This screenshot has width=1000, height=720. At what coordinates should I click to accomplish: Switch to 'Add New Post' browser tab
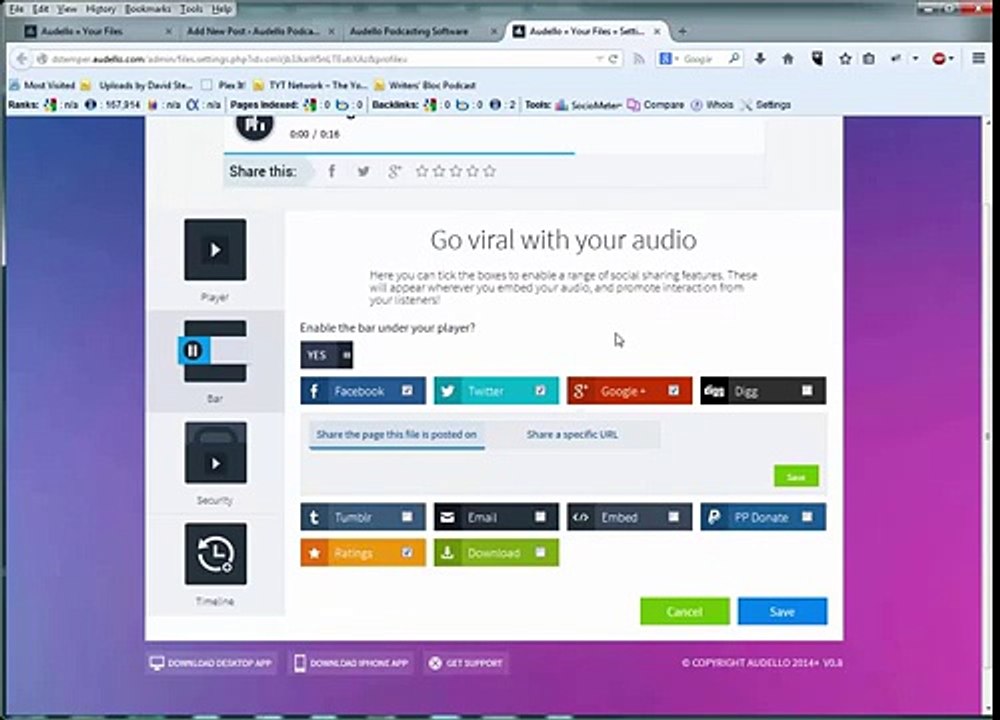(x=258, y=31)
